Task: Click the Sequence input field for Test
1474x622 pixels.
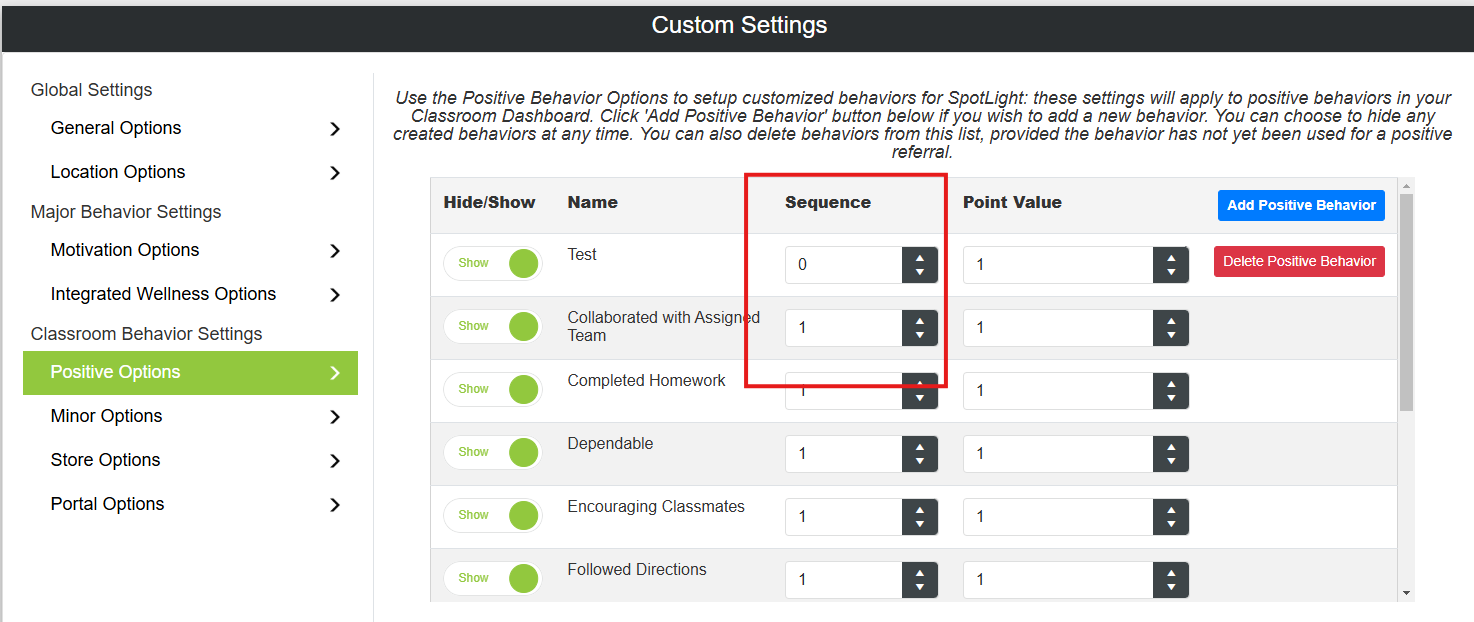Action: 844,265
